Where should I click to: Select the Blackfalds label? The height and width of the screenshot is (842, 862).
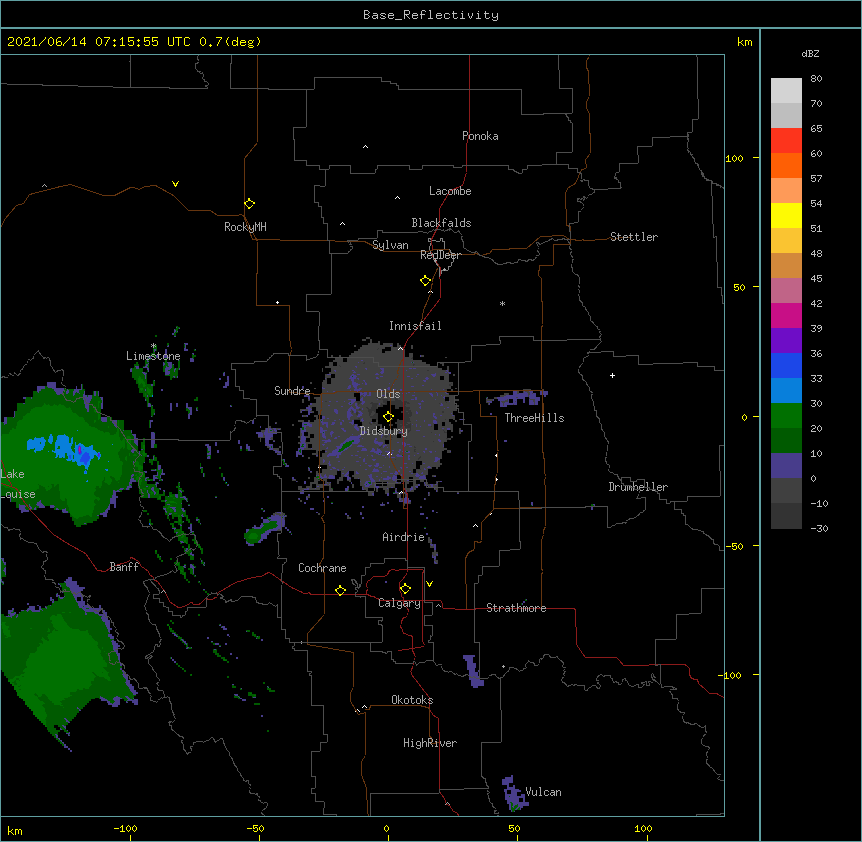pos(441,223)
